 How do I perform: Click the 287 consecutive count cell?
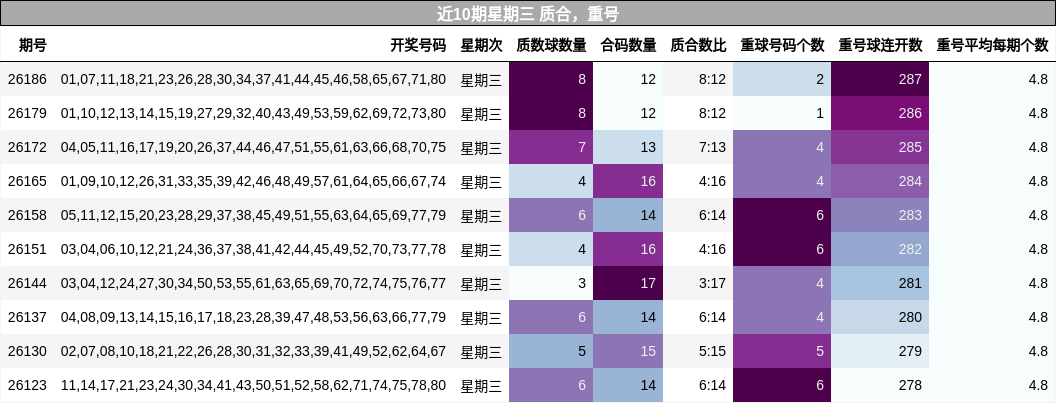(x=880, y=80)
